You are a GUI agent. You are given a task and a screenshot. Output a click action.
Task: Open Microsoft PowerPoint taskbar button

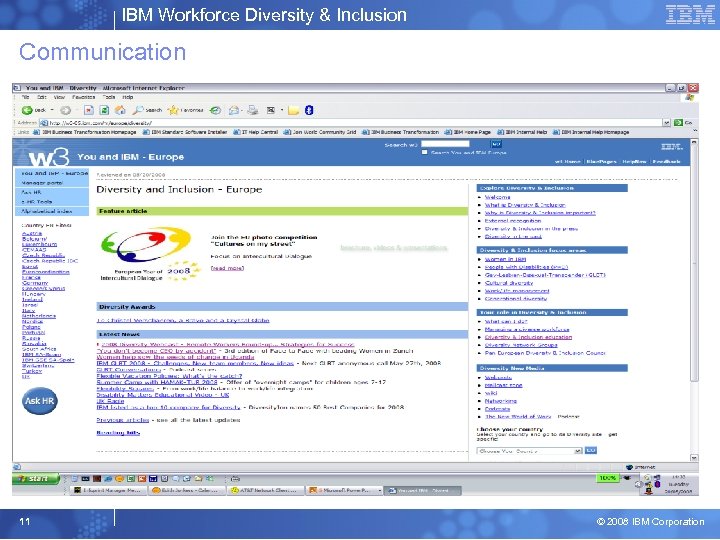coord(342,490)
